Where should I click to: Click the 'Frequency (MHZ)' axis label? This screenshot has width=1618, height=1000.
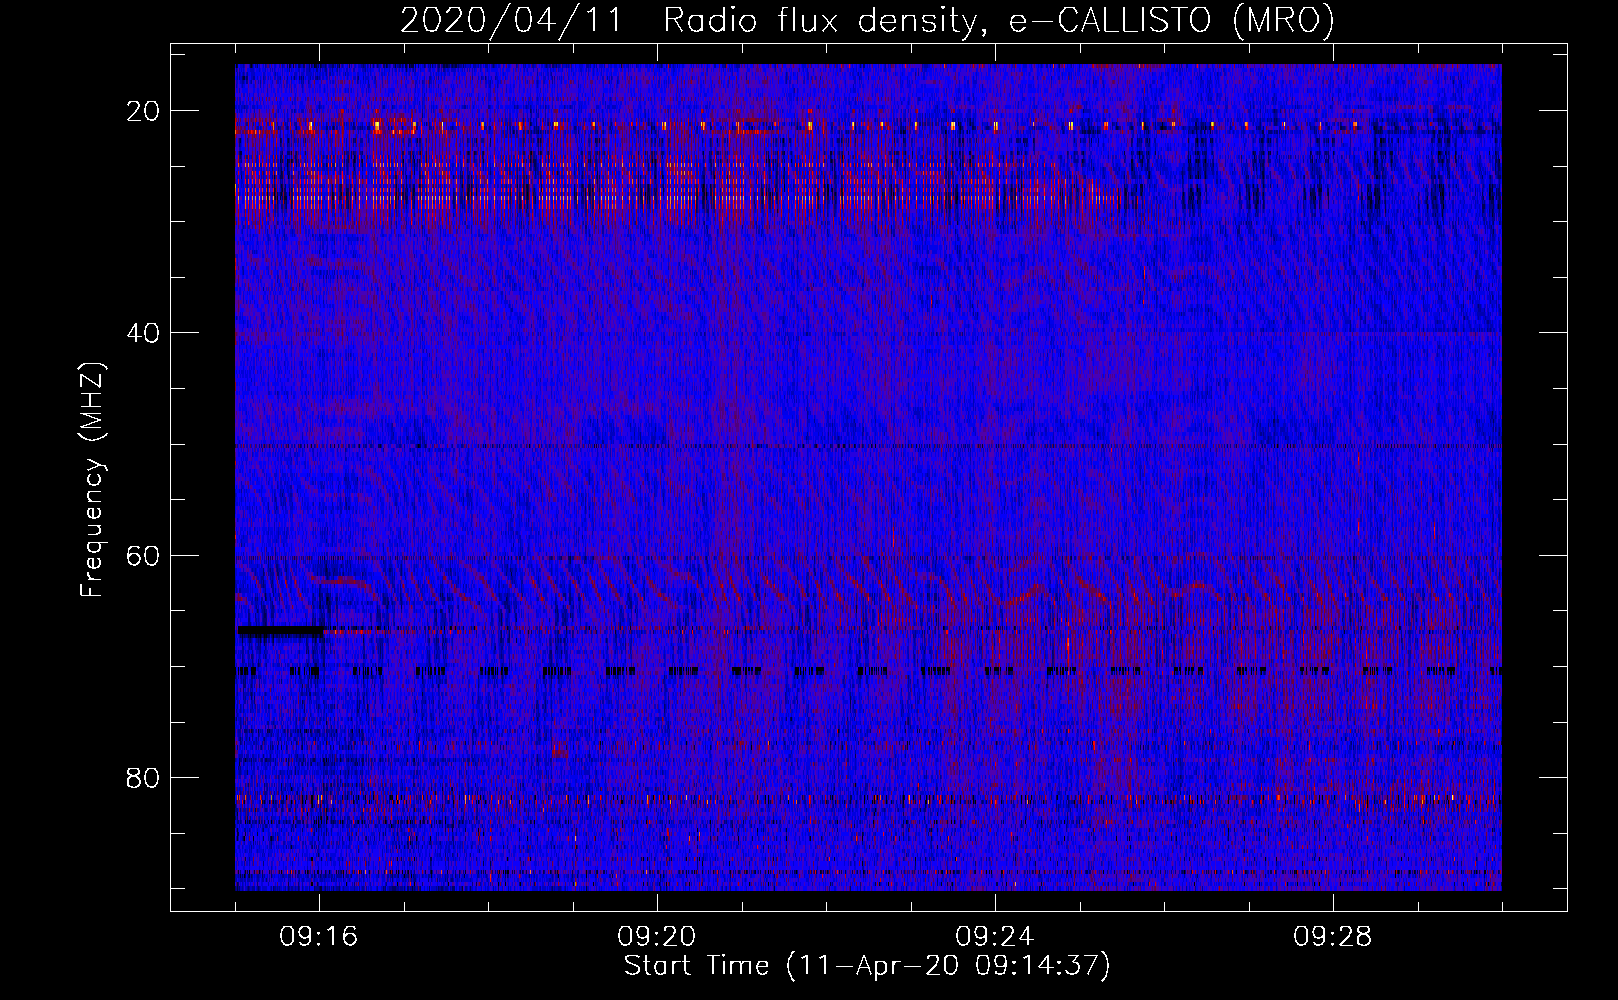click(92, 479)
